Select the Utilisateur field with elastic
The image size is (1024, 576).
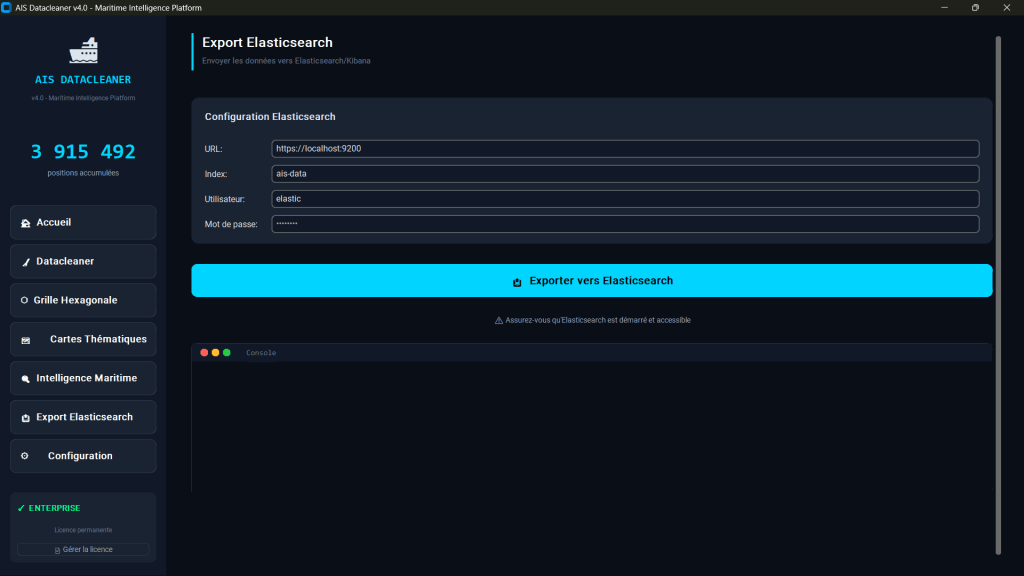click(625, 199)
